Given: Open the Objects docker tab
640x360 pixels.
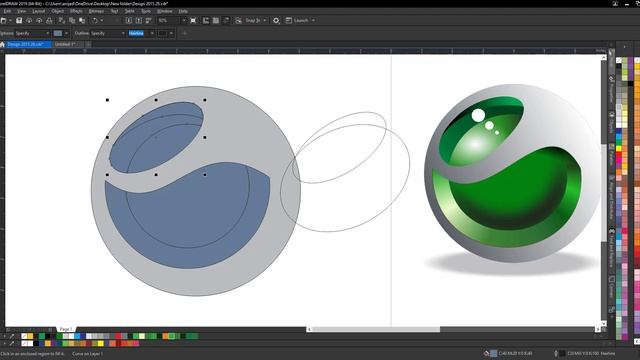Looking at the screenshot, I should click(x=611, y=123).
